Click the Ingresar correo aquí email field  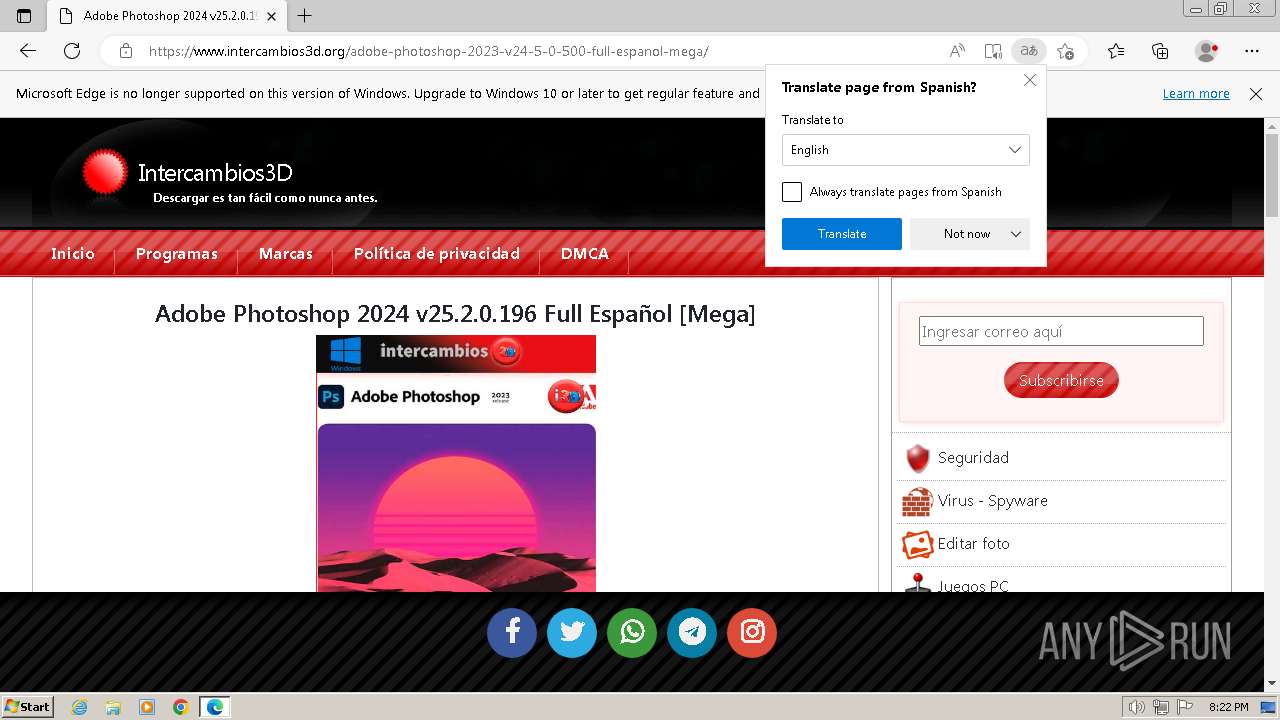(1061, 332)
